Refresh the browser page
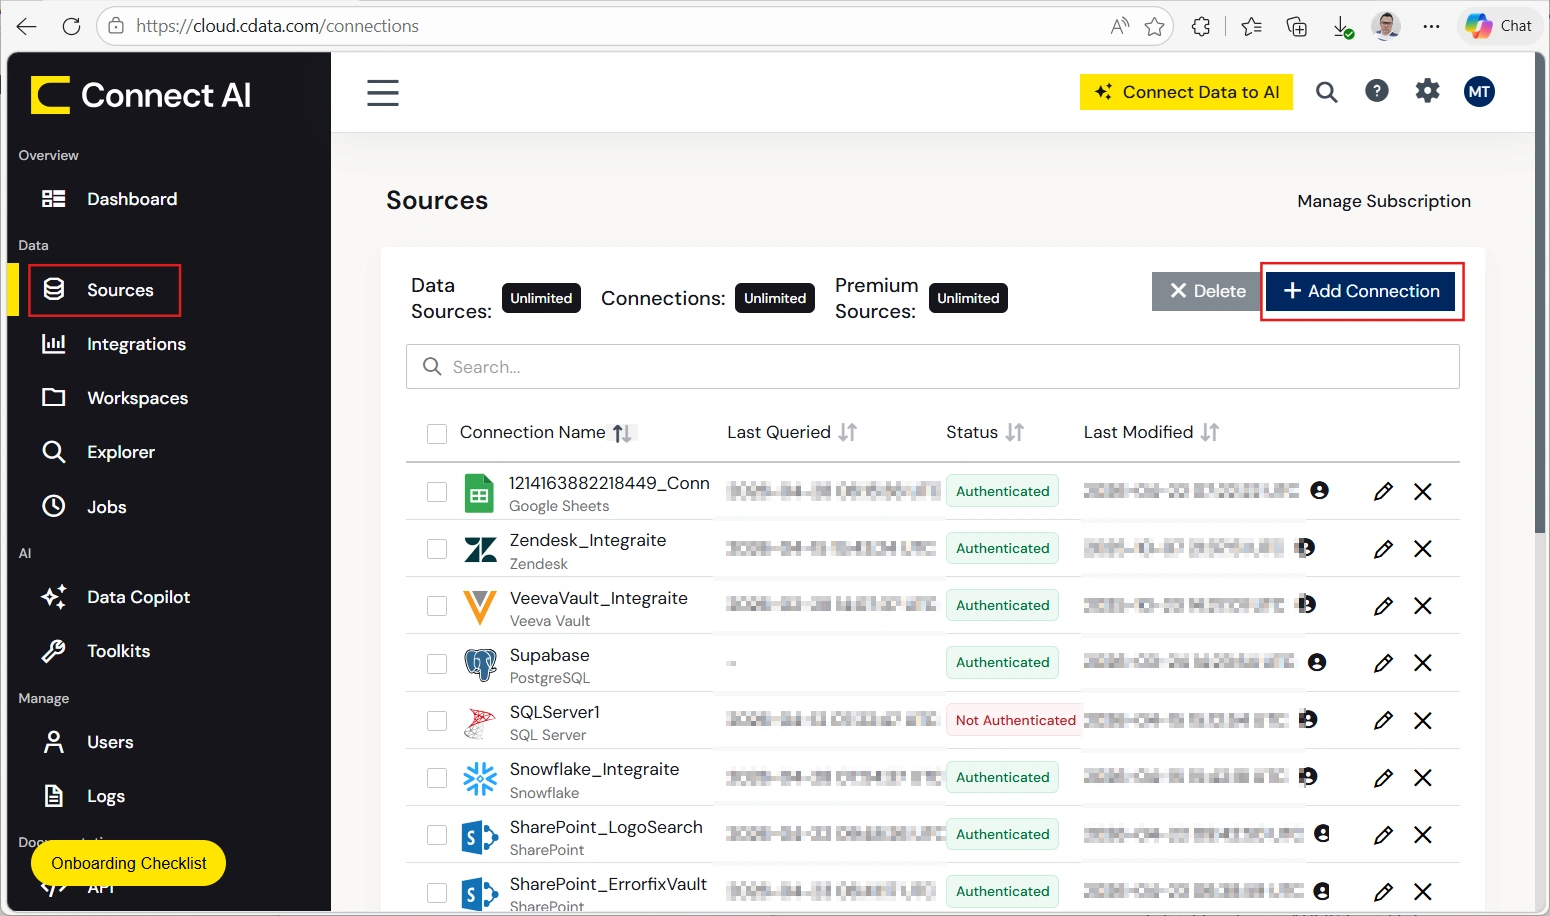Image resolution: width=1550 pixels, height=916 pixels. 71,26
